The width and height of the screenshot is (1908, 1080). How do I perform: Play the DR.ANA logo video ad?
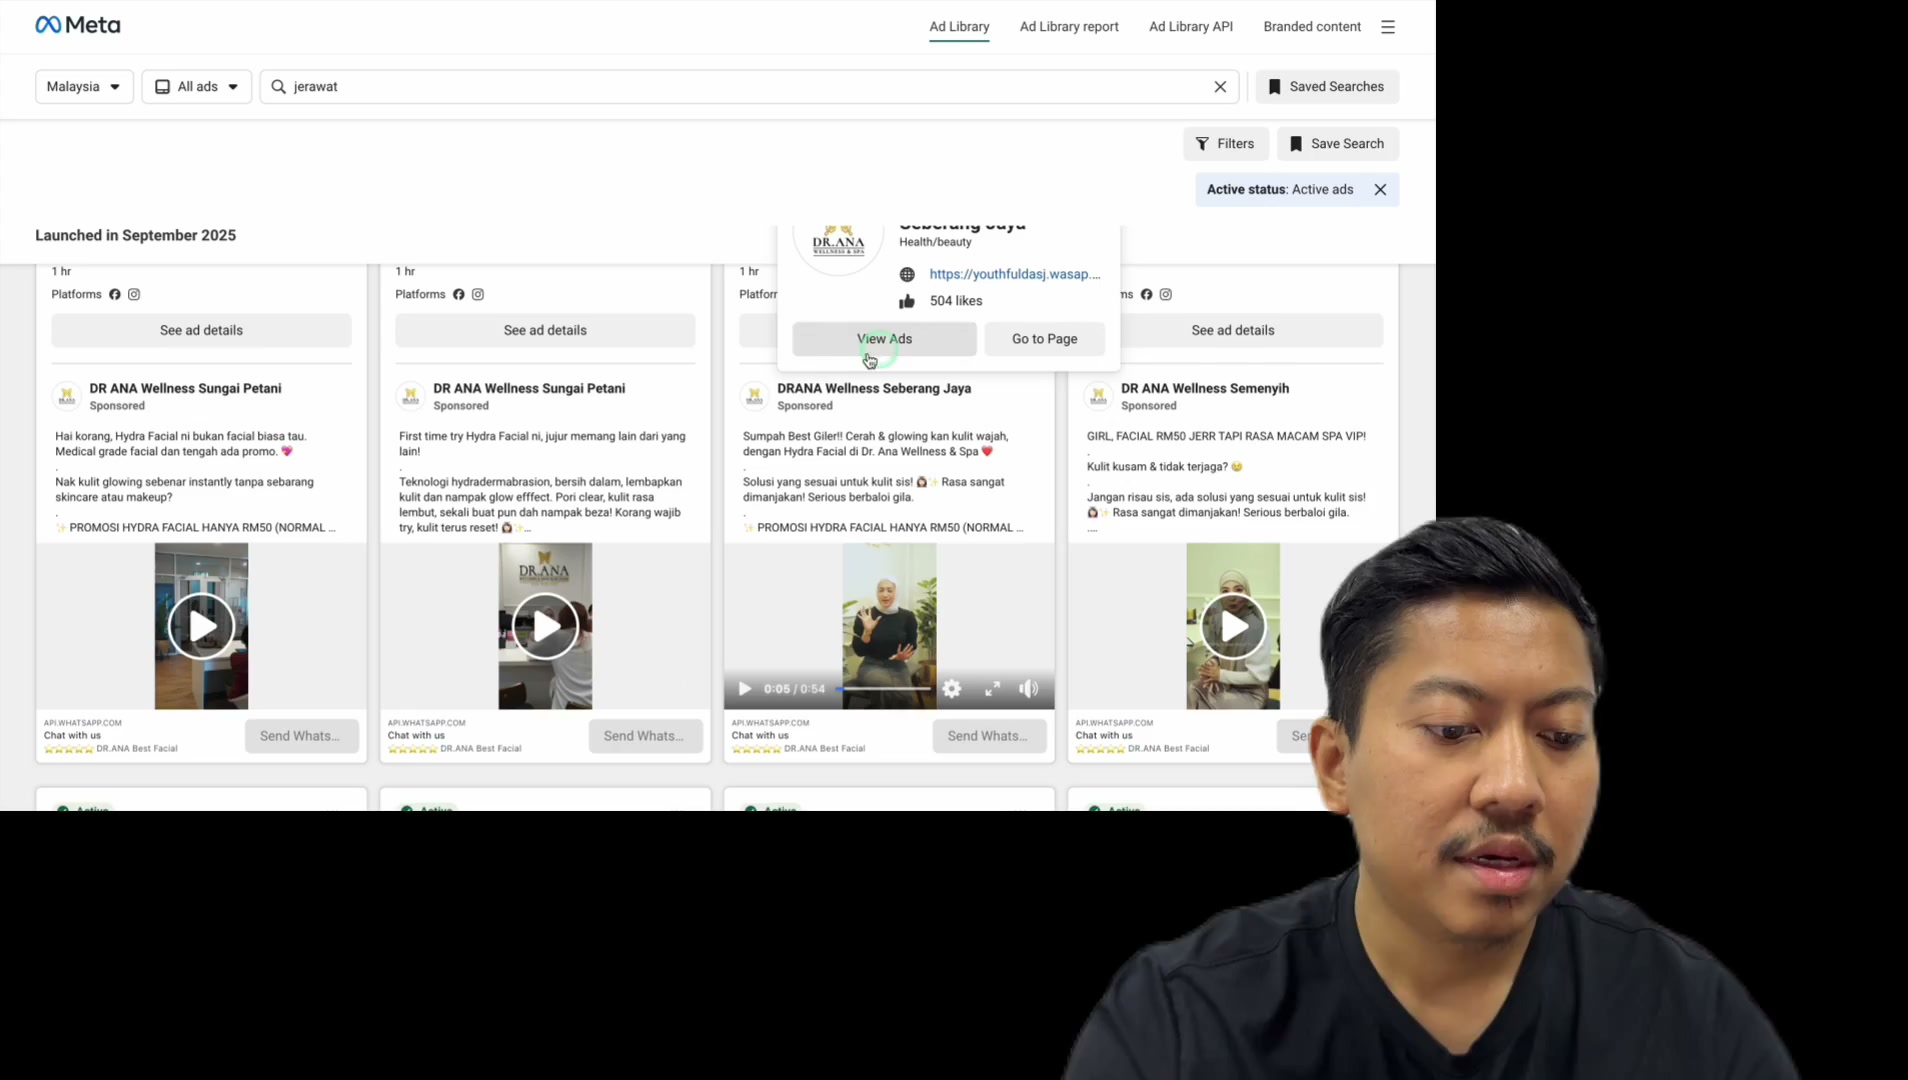click(x=545, y=627)
